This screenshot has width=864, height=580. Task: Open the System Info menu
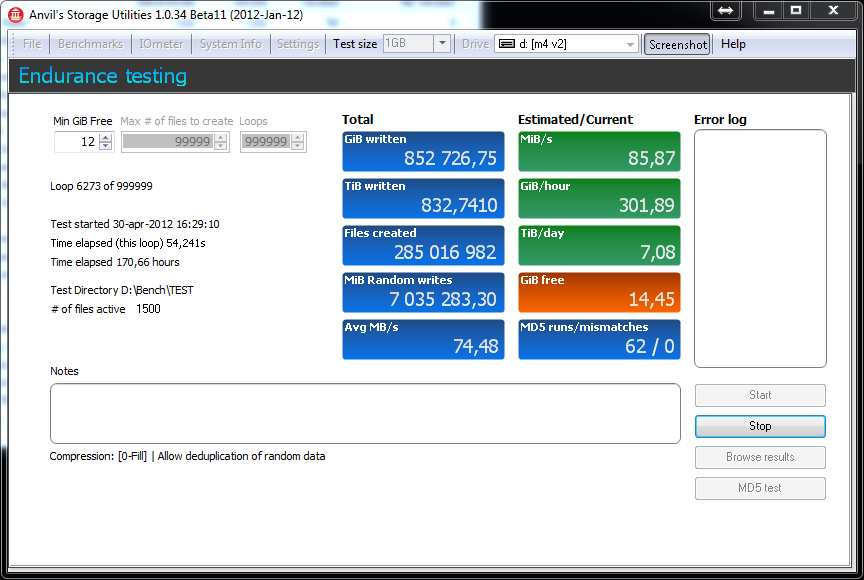pyautogui.click(x=230, y=44)
